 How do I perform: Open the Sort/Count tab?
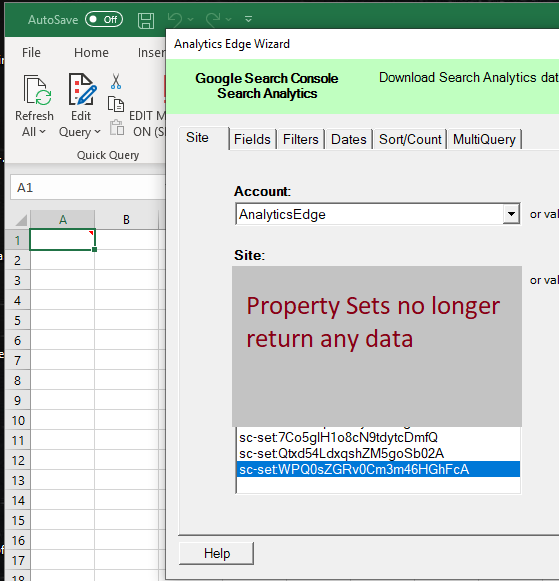click(x=410, y=139)
